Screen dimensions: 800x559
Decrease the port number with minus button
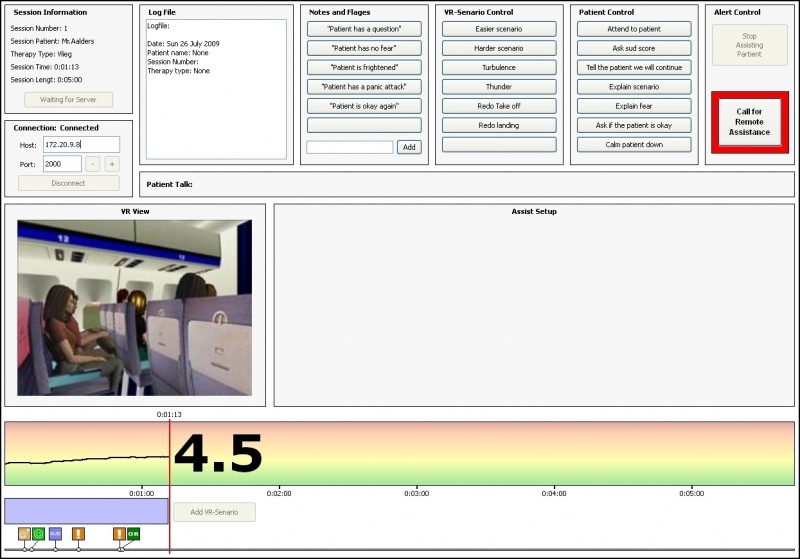pyautogui.click(x=92, y=164)
